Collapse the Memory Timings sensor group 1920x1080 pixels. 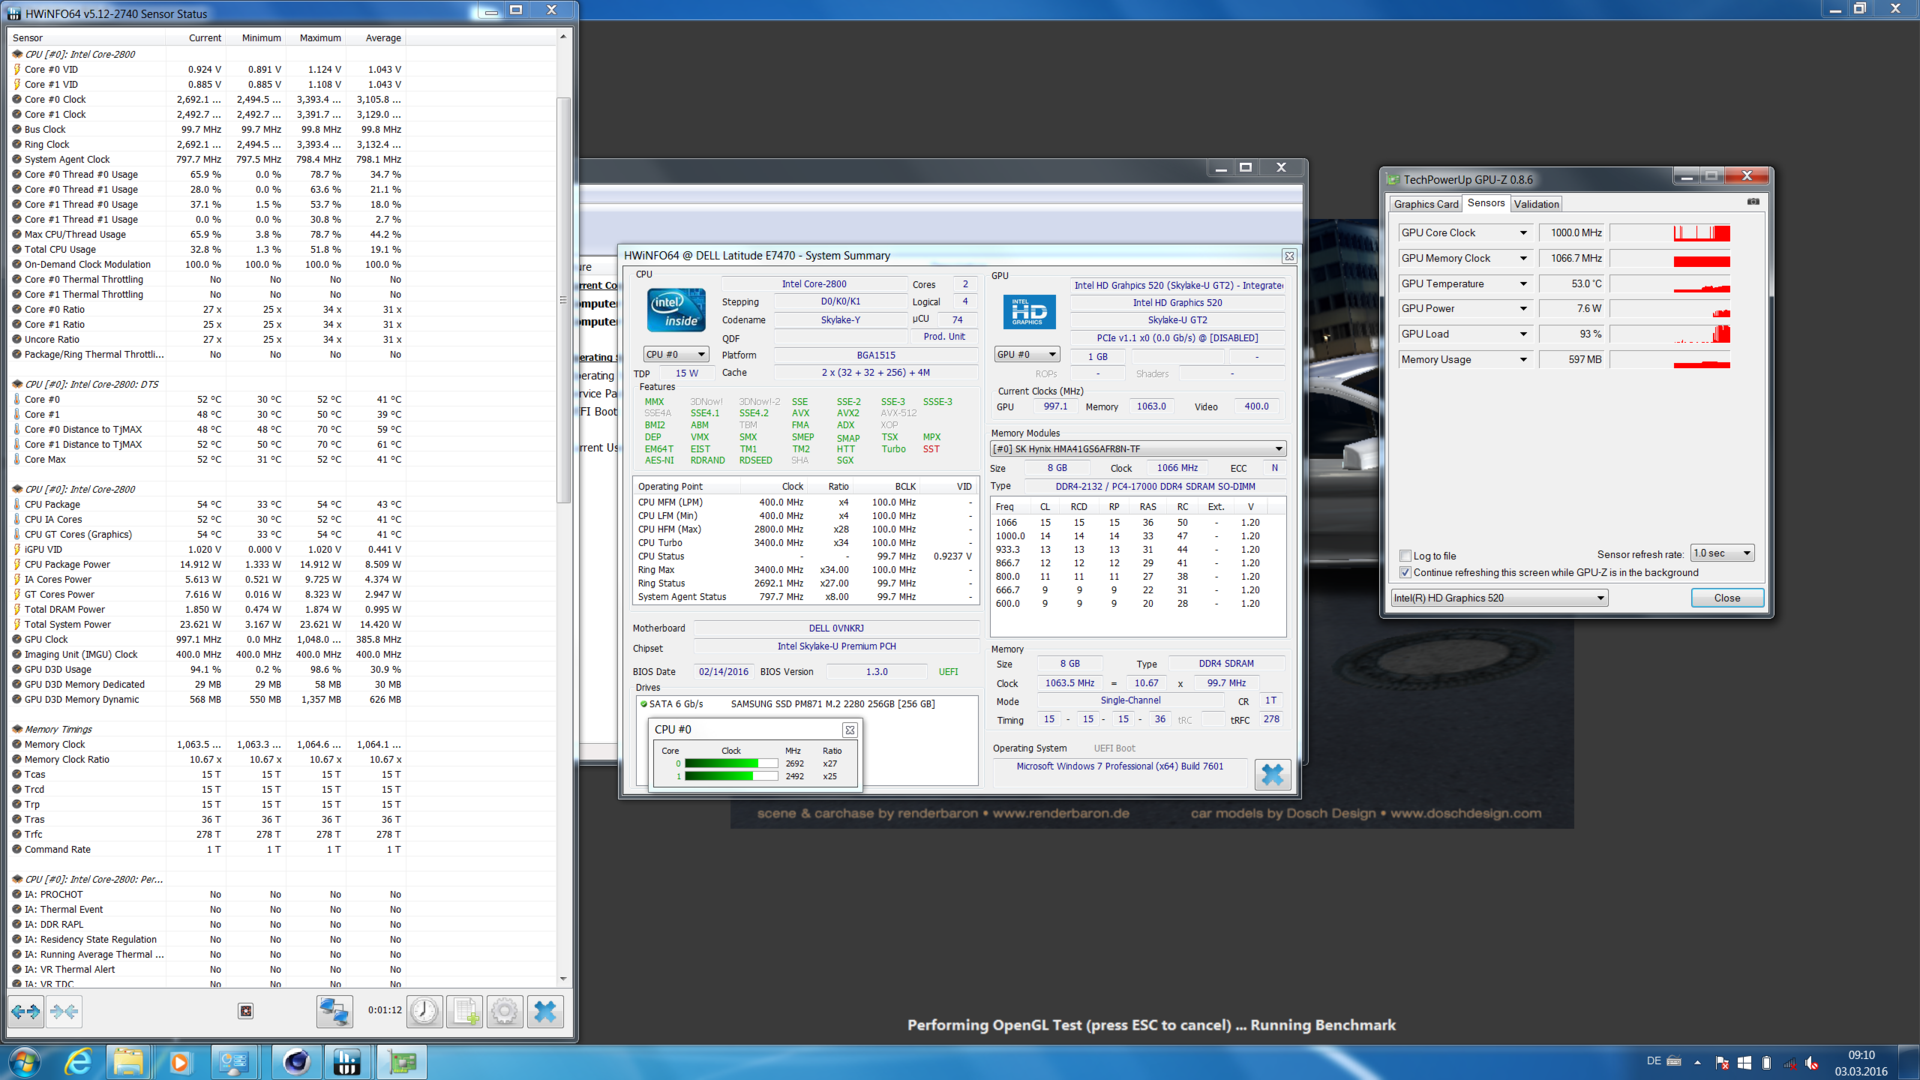[17, 729]
